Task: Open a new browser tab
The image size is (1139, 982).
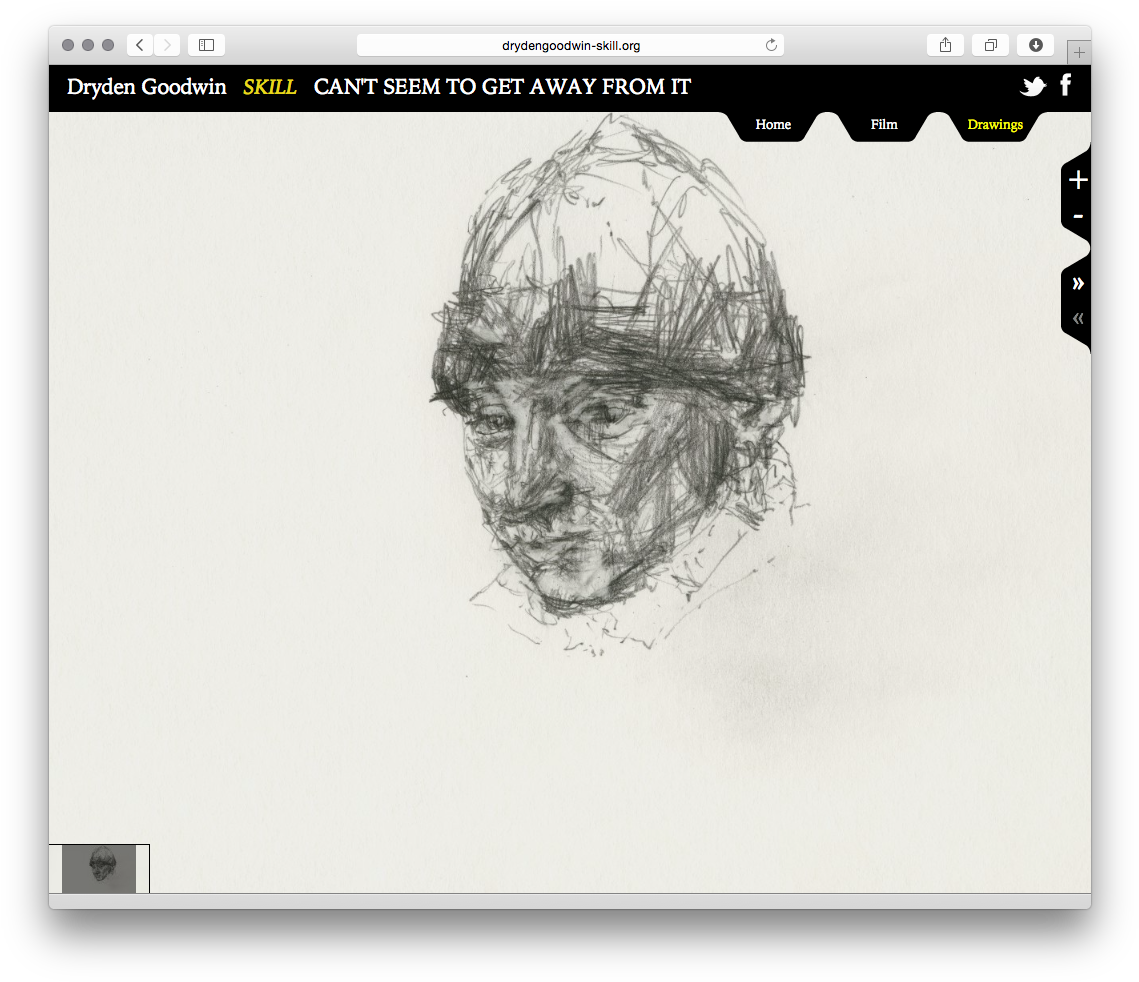Action: (x=1078, y=52)
